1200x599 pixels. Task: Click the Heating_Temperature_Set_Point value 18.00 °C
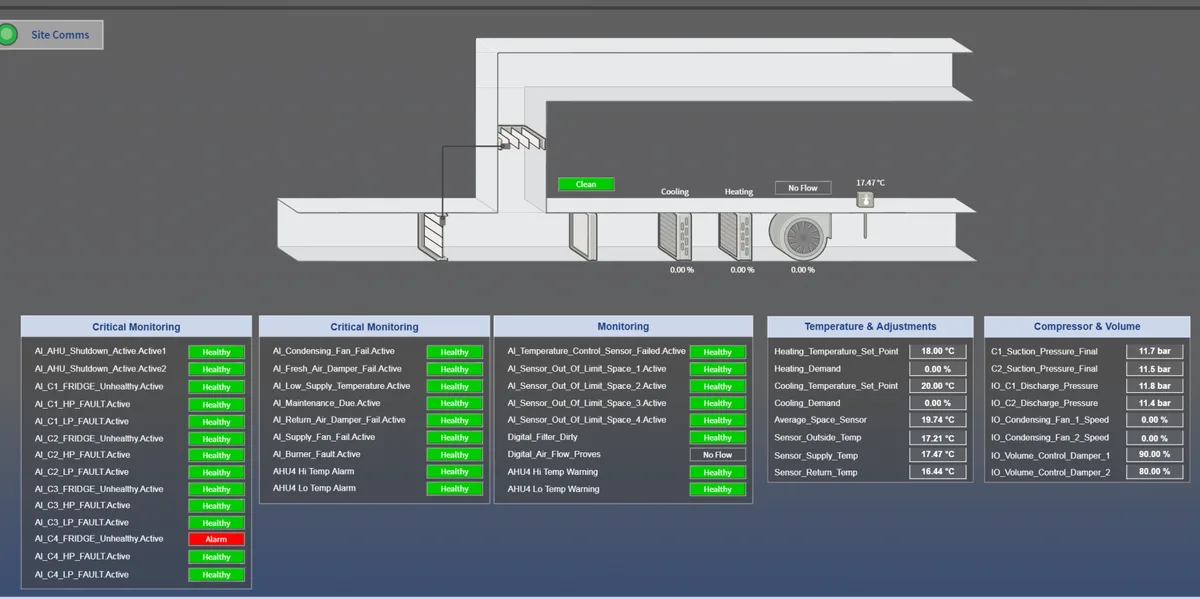coord(938,352)
